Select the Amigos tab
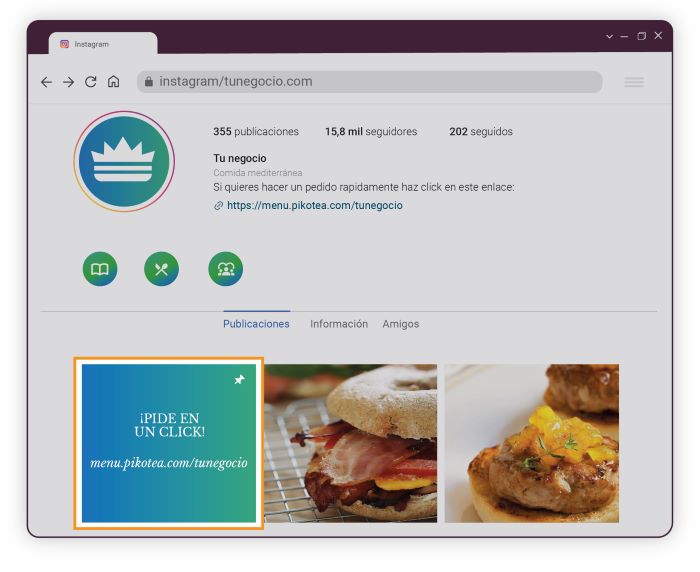The image size is (700, 572). pos(400,324)
